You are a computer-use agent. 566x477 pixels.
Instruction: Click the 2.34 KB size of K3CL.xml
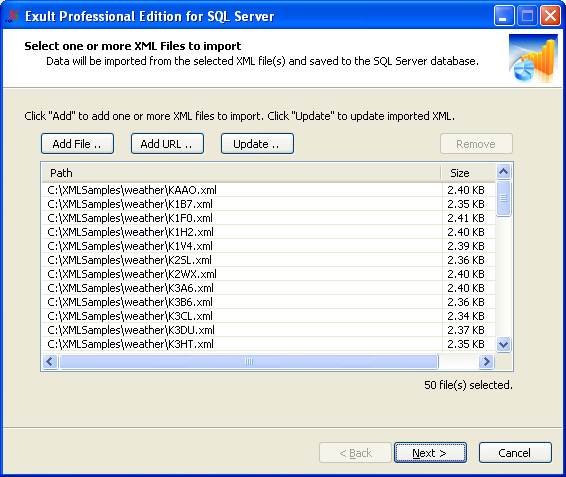tap(466, 316)
